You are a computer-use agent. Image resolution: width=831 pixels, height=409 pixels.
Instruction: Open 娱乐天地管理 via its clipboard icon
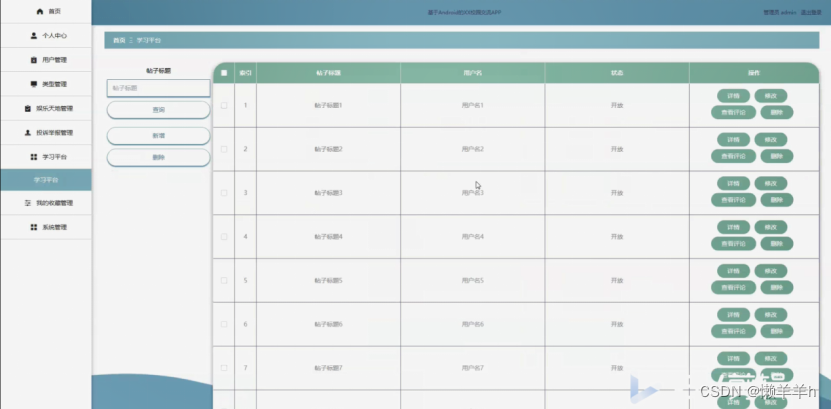28,109
